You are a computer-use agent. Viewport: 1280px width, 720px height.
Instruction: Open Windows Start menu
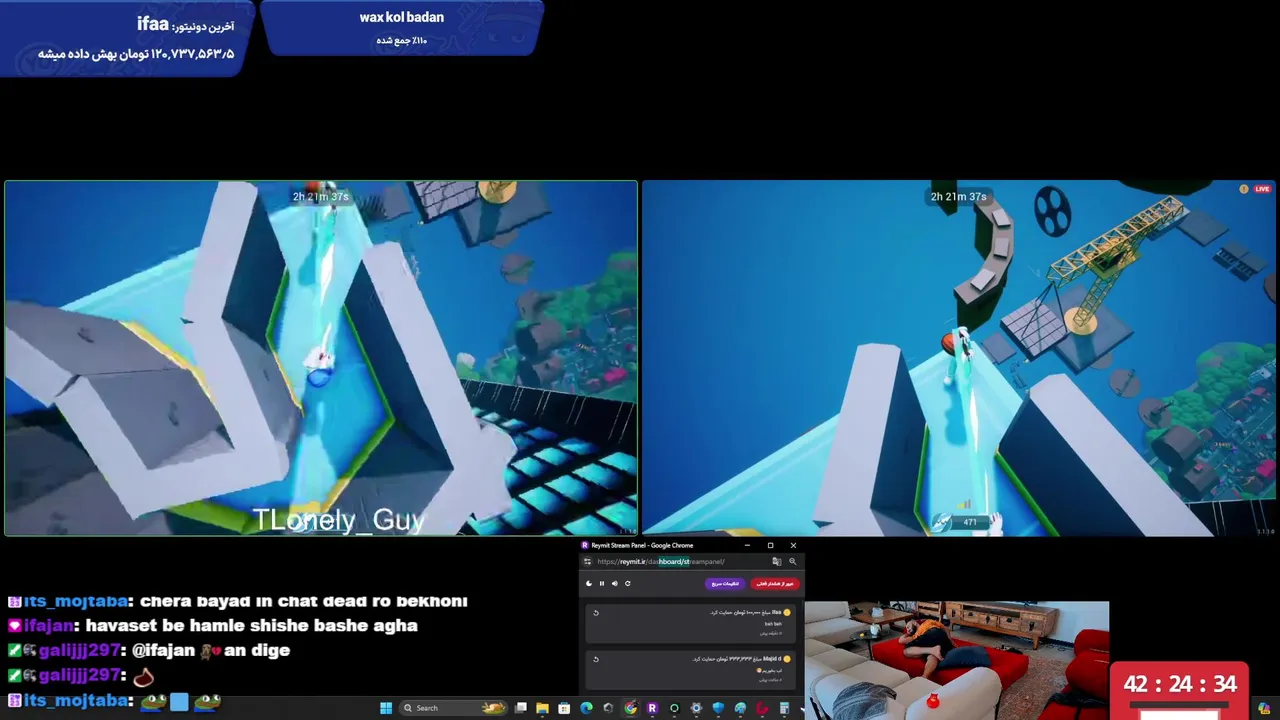386,708
